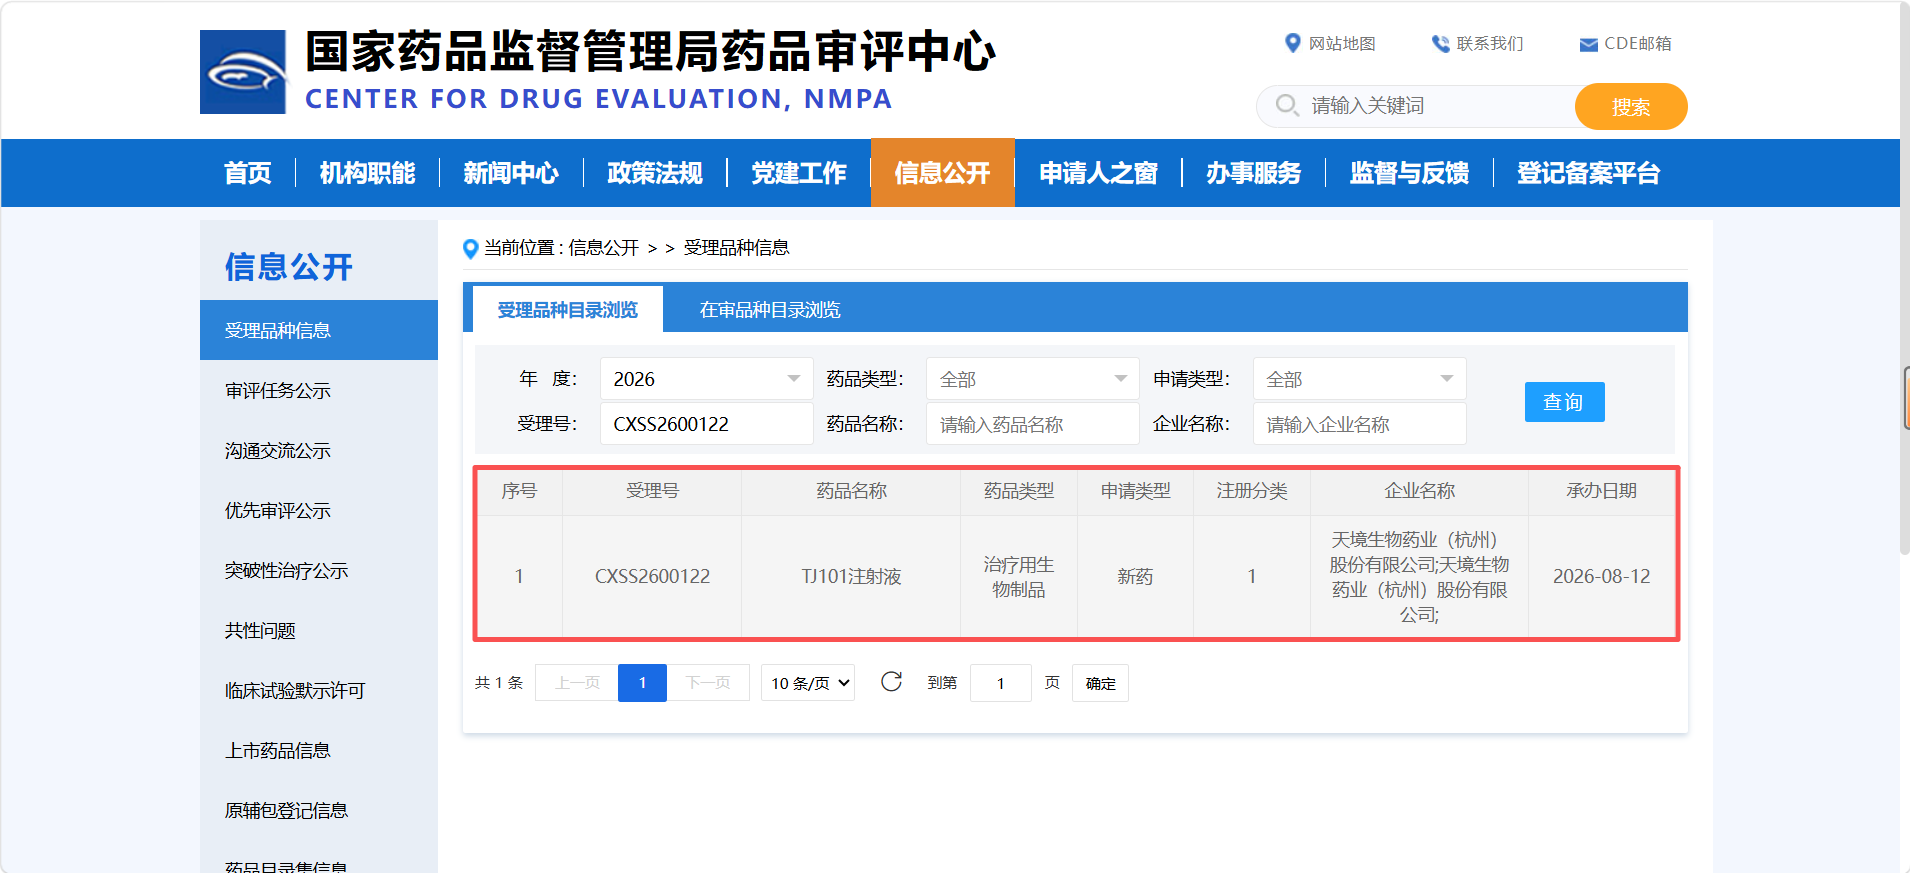This screenshot has height=873, width=1910.
Task: Click the 企业名称 column header
Action: pyautogui.click(x=1419, y=491)
